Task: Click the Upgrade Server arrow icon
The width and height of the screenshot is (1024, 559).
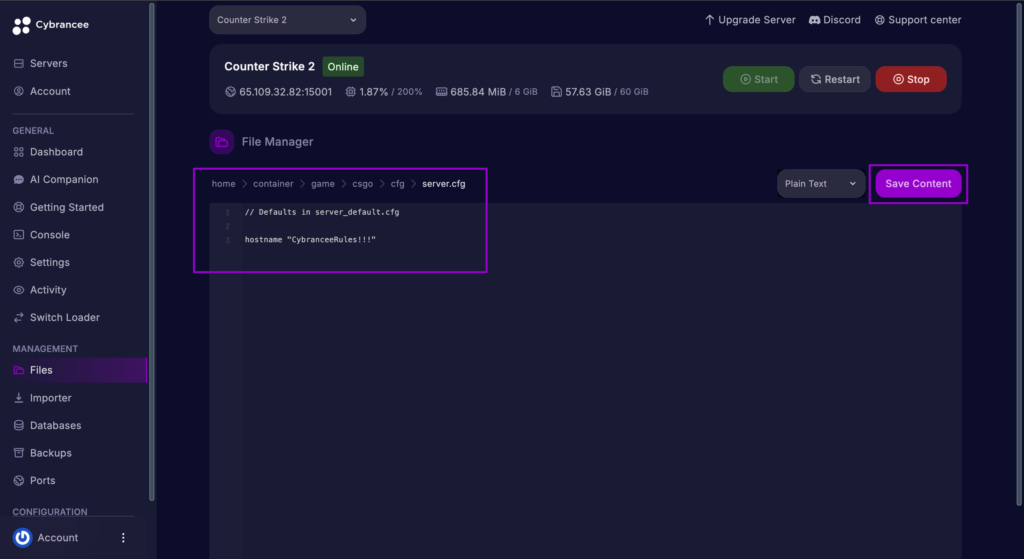Action: click(x=710, y=20)
